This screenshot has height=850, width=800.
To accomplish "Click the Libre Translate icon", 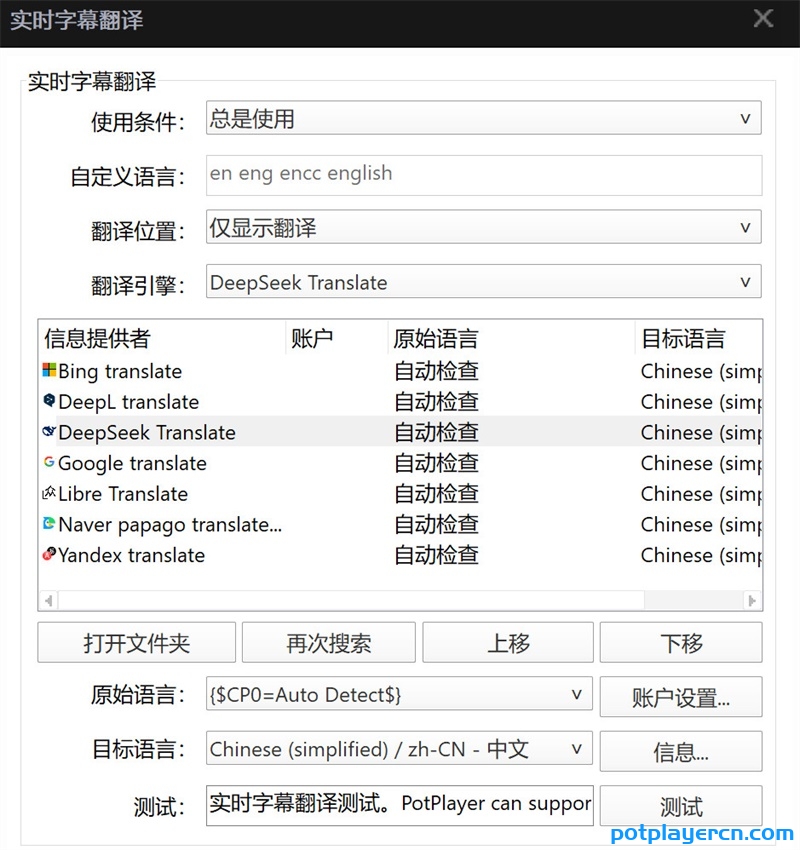I will pos(49,493).
